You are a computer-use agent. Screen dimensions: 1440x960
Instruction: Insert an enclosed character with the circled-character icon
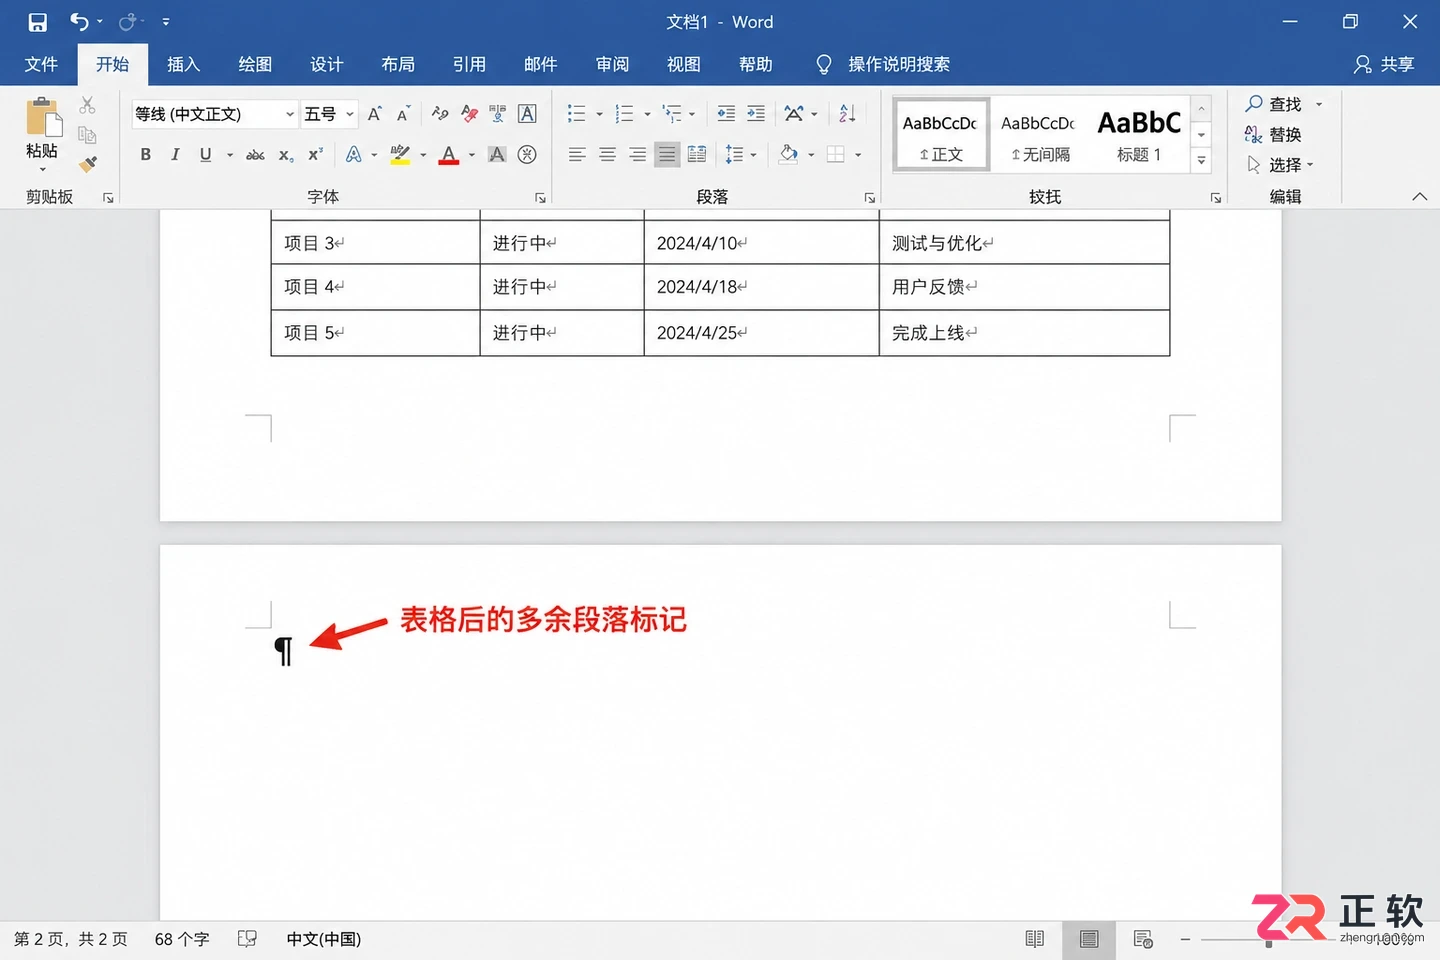(527, 155)
